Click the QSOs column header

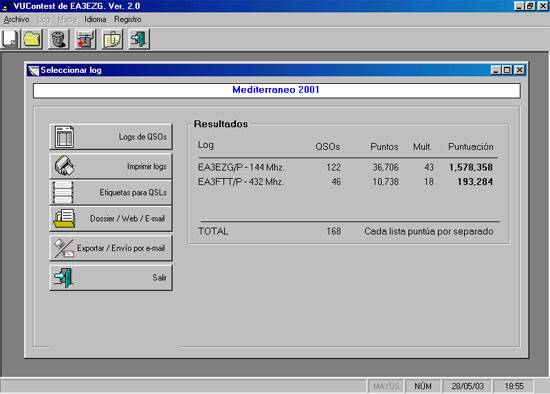pyautogui.click(x=328, y=147)
